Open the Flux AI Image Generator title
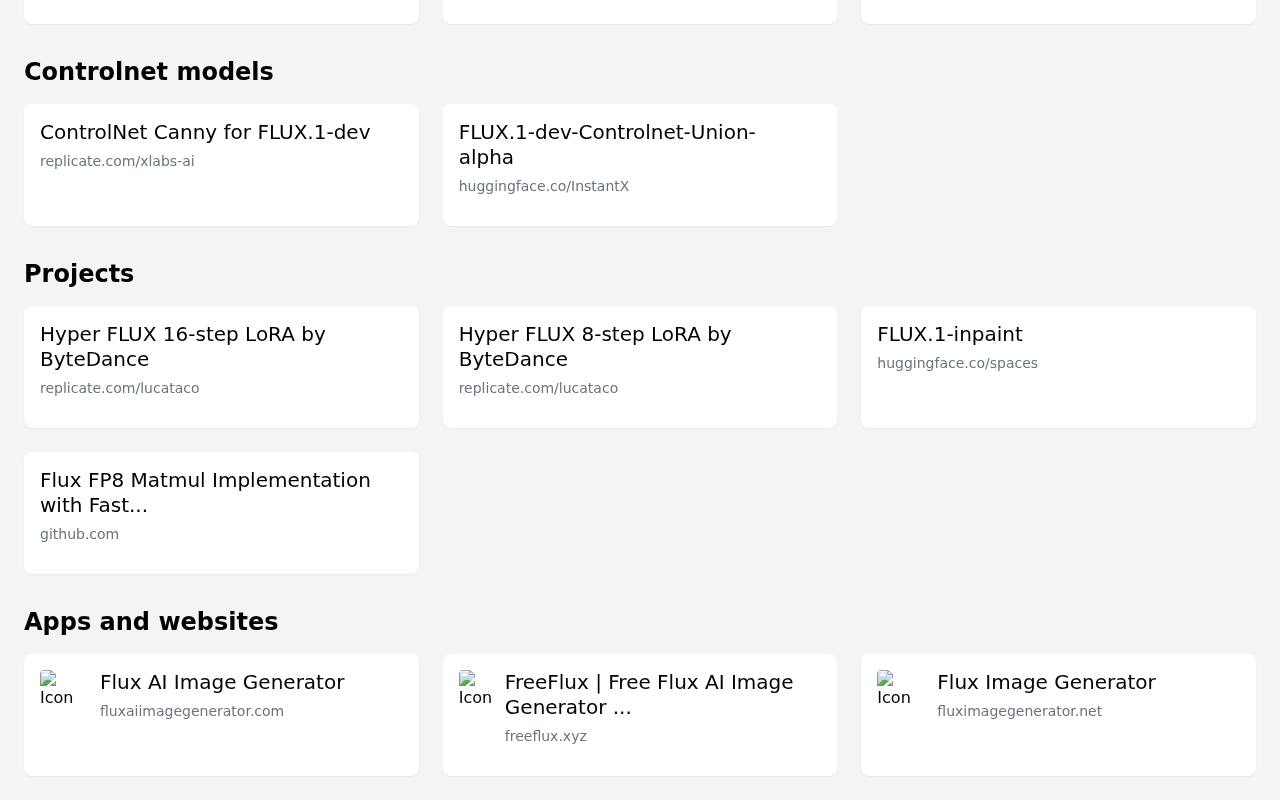1280x800 pixels. pos(222,682)
